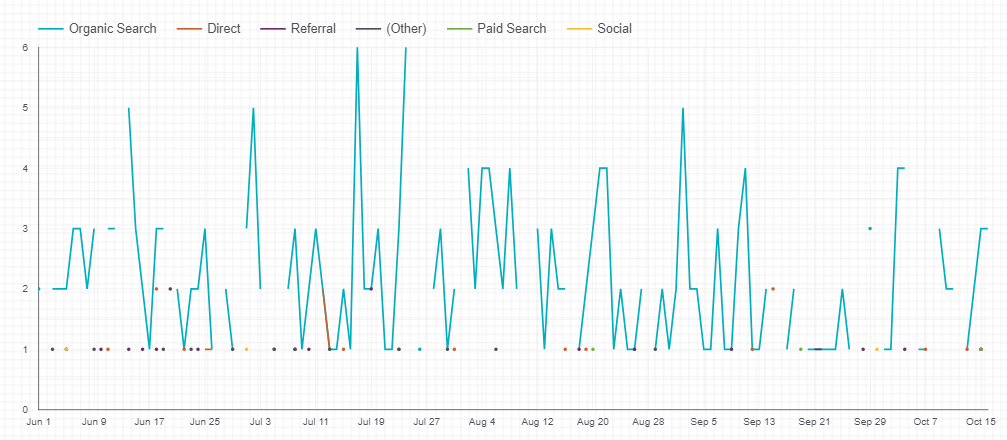The height and width of the screenshot is (440, 1007).
Task: Select the orange Direct point at value 2 near Sep 13
Action: click(773, 289)
